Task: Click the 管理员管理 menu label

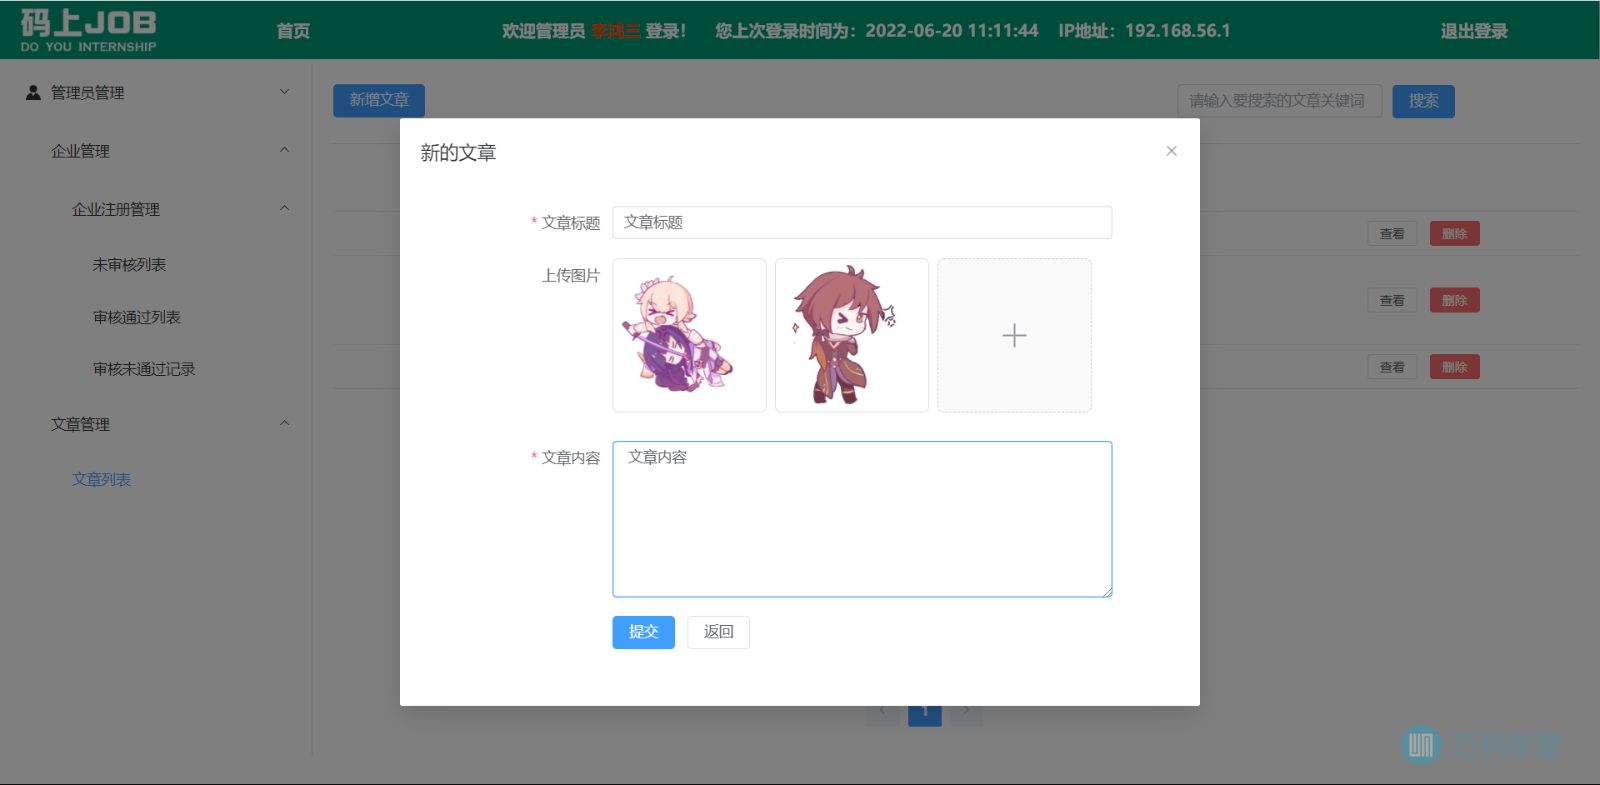Action: (88, 92)
